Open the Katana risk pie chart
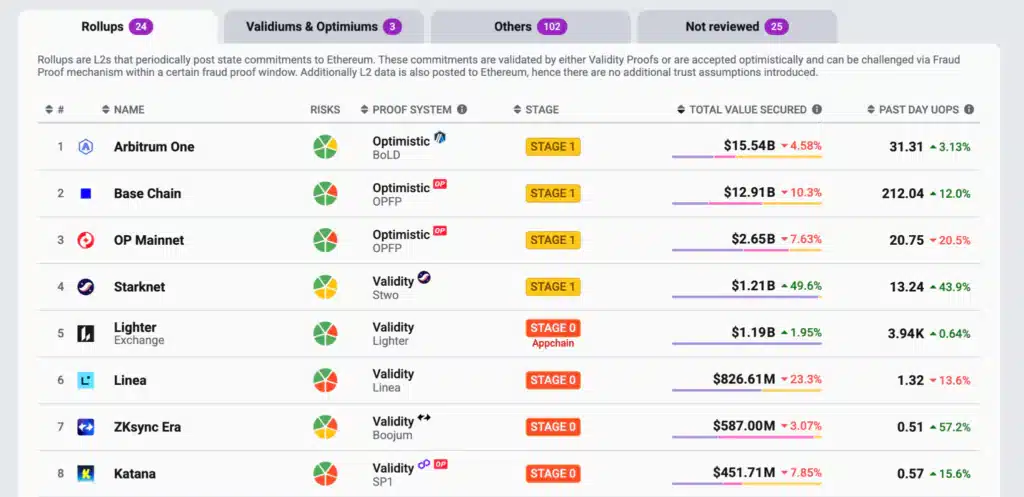The height and width of the screenshot is (497, 1024). point(325,474)
